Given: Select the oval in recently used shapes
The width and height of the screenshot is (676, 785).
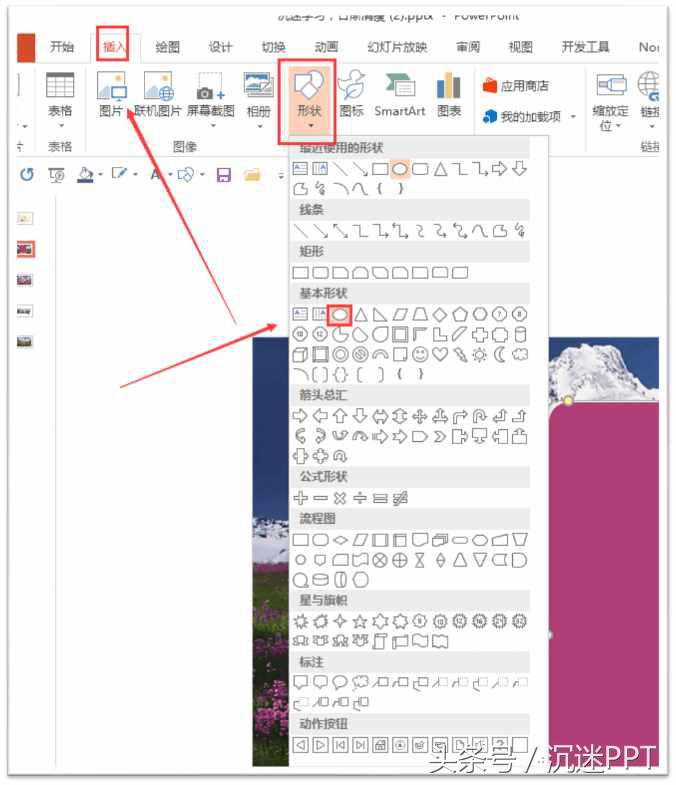Looking at the screenshot, I should pos(400,169).
